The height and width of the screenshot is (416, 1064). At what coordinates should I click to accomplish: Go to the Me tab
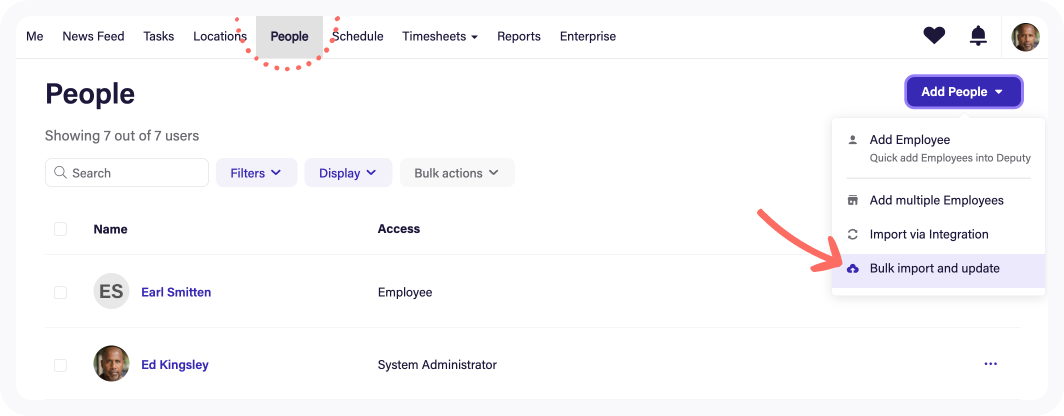(x=35, y=37)
